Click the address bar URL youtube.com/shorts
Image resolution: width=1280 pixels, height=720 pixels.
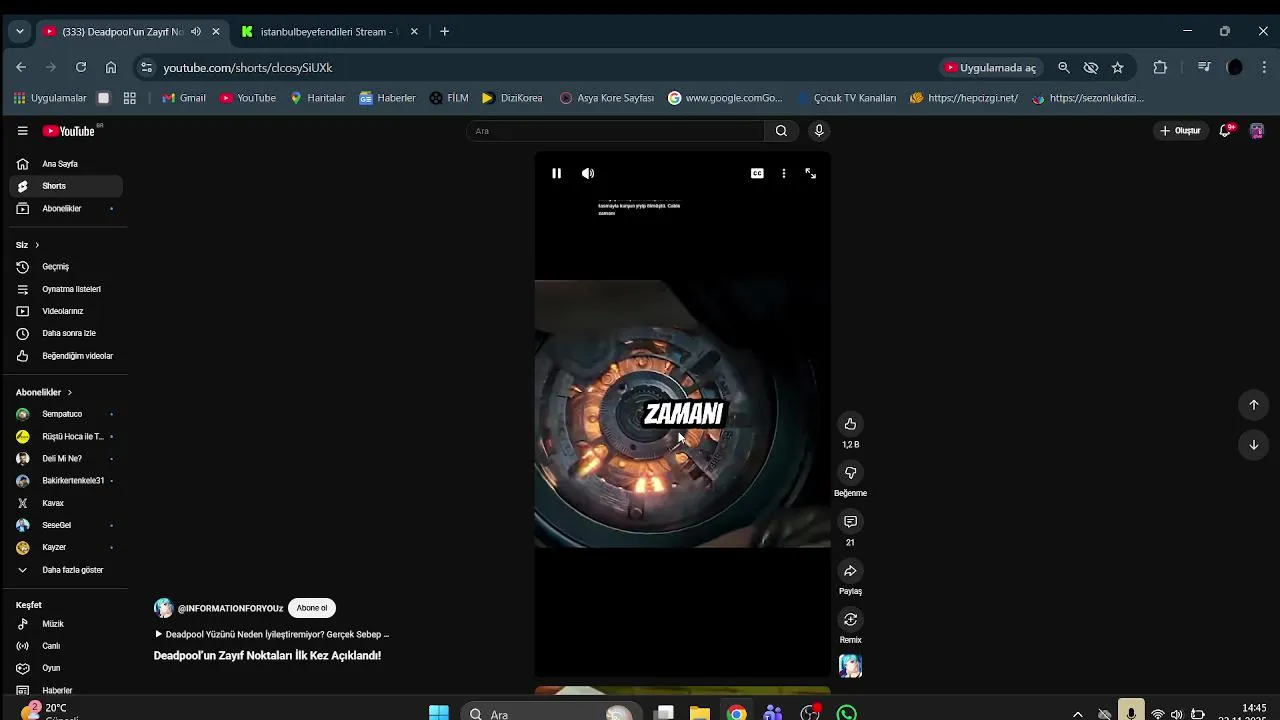[248, 68]
